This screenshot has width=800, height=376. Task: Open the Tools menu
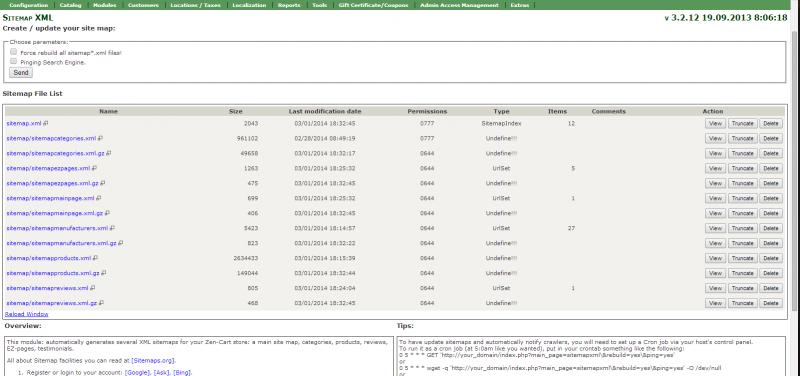319,5
